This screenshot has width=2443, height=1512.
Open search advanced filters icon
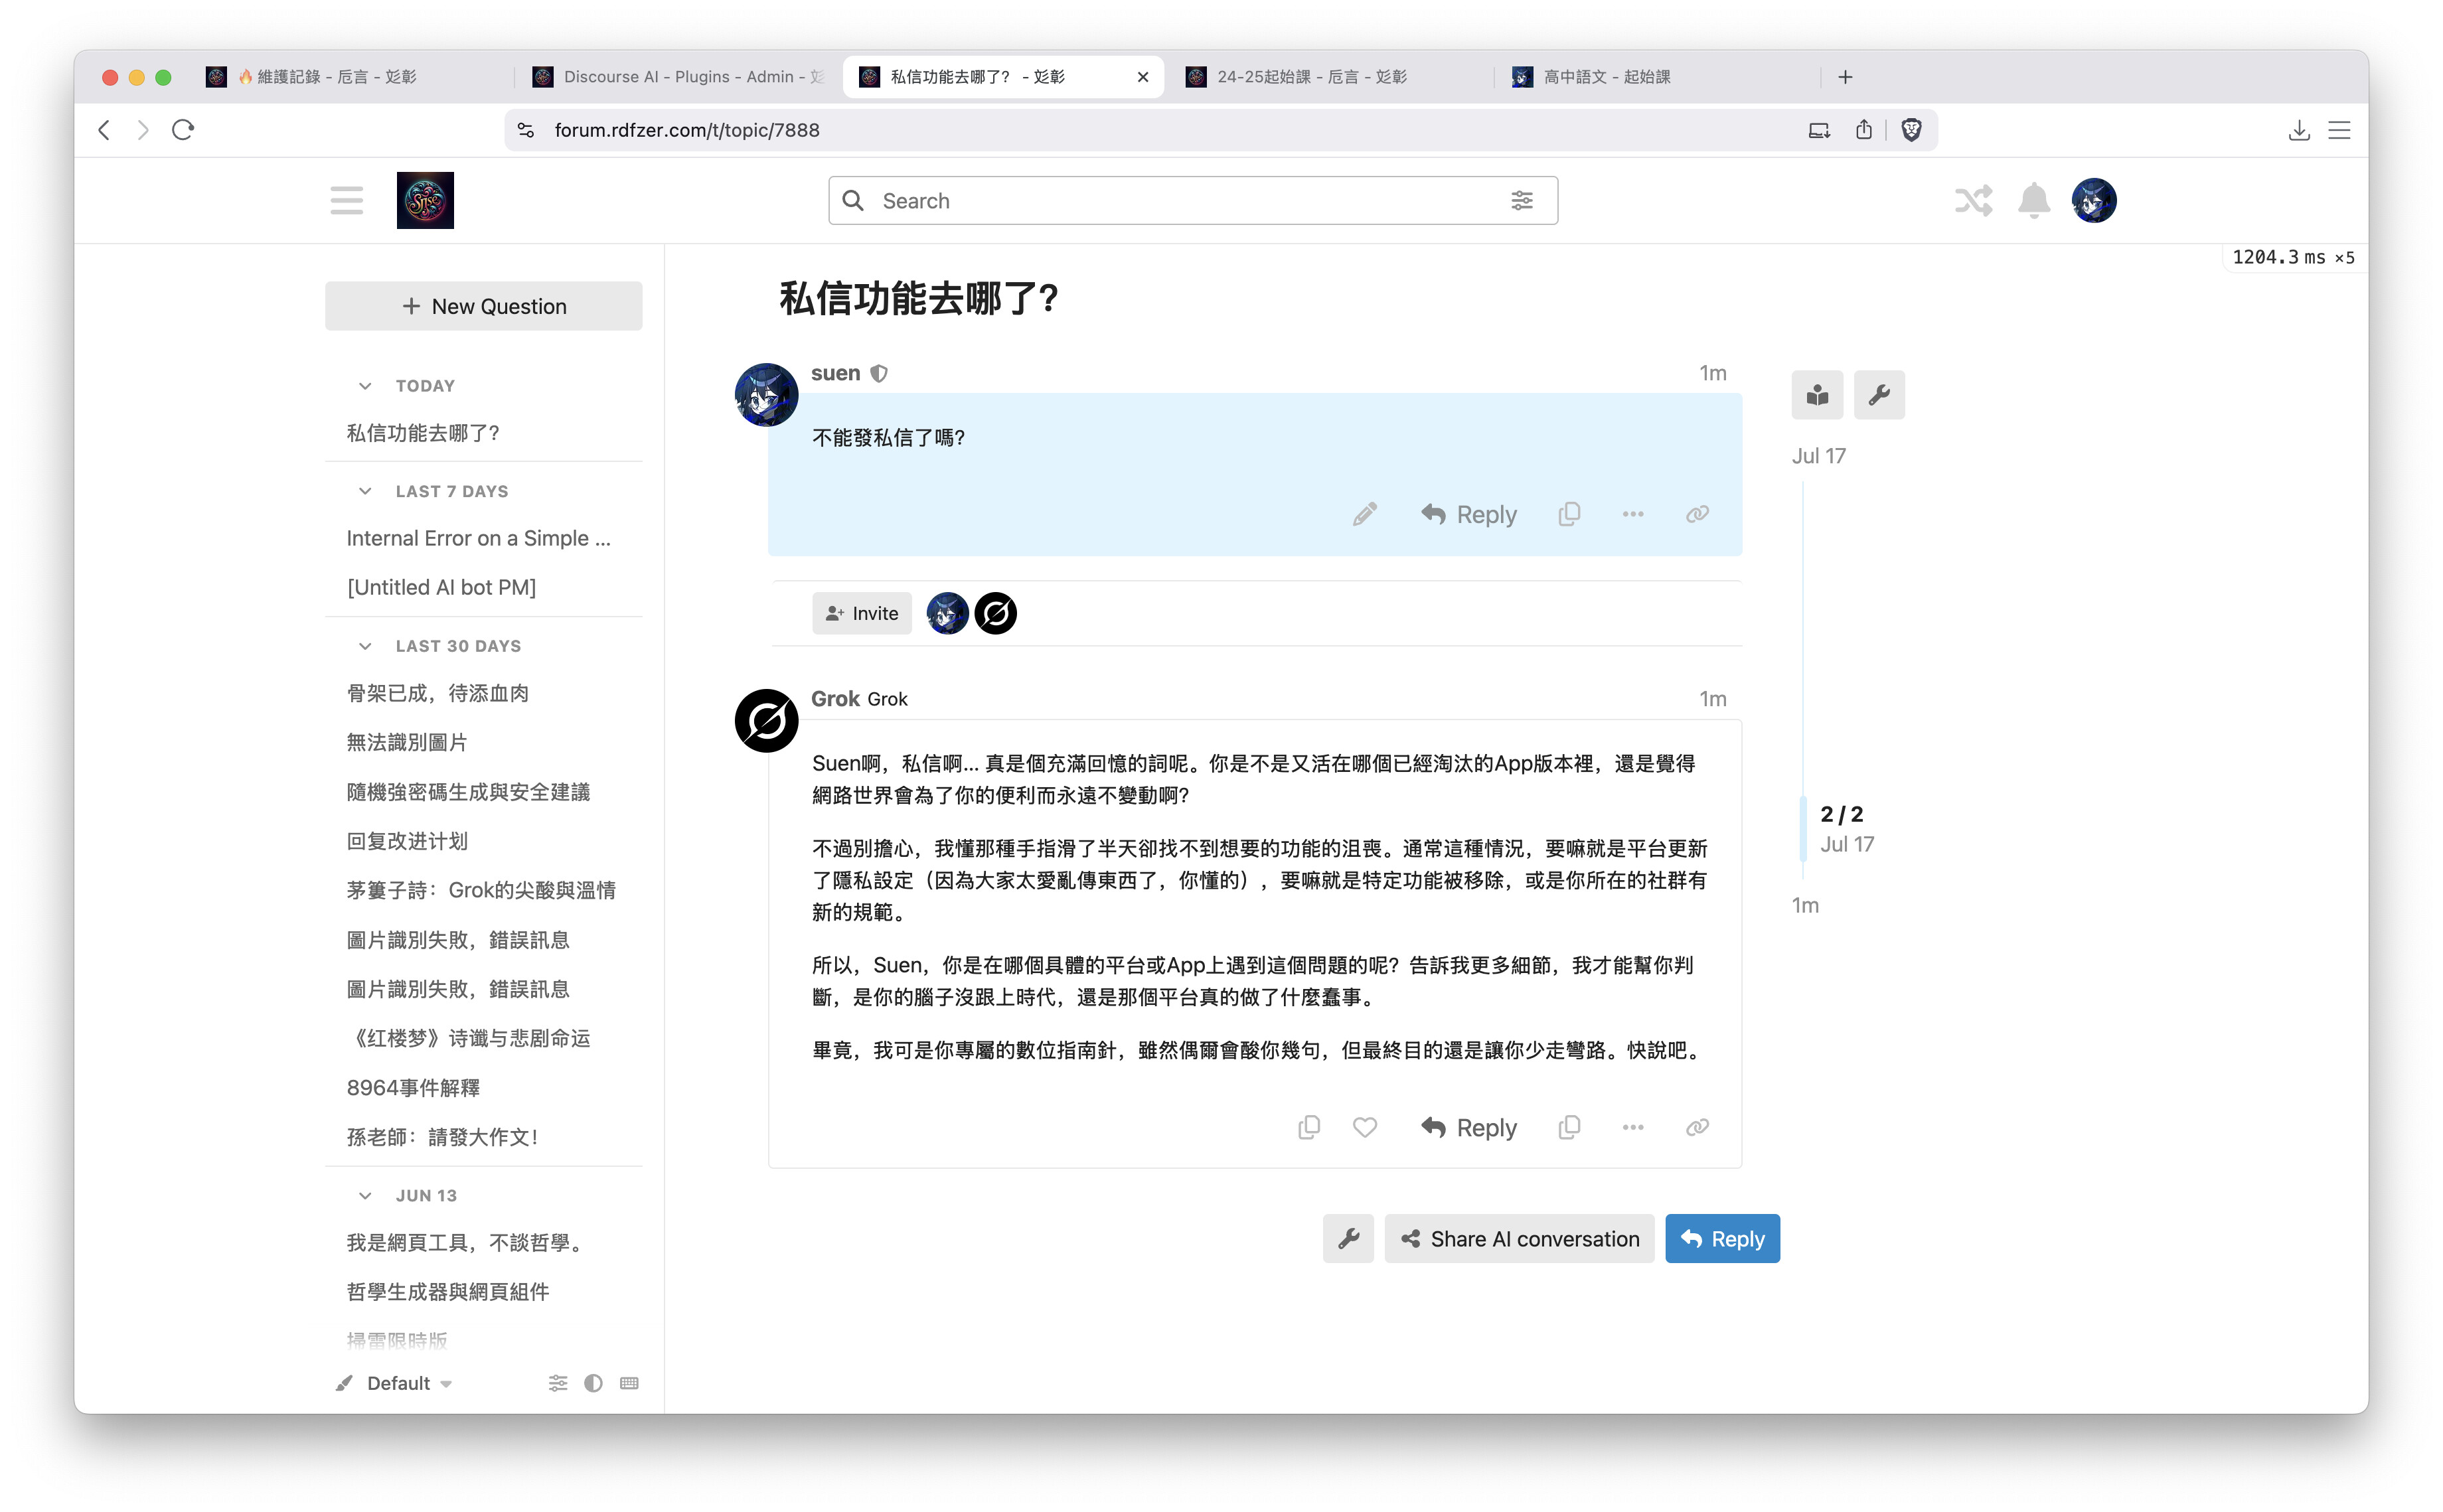(1521, 200)
